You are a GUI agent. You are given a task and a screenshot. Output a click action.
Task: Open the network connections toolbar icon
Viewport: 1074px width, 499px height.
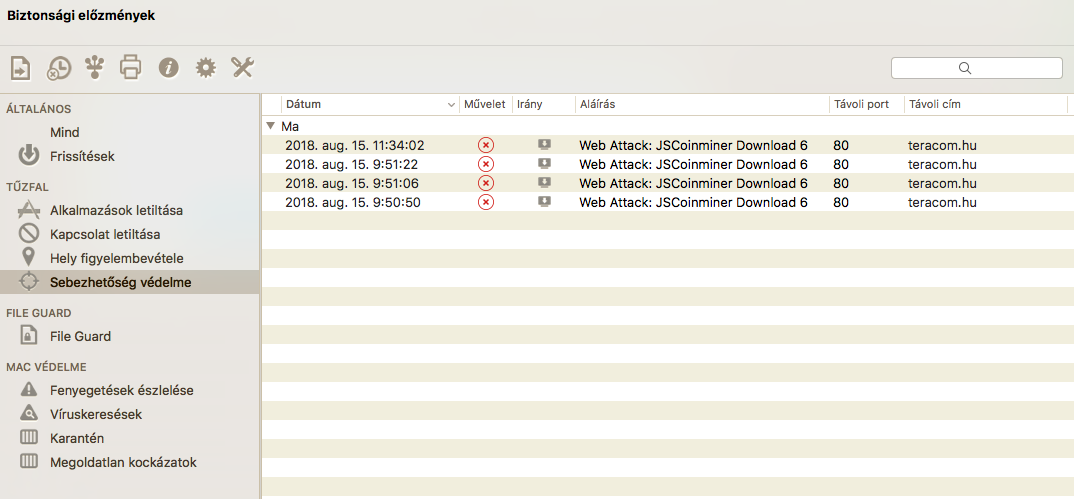click(x=95, y=66)
